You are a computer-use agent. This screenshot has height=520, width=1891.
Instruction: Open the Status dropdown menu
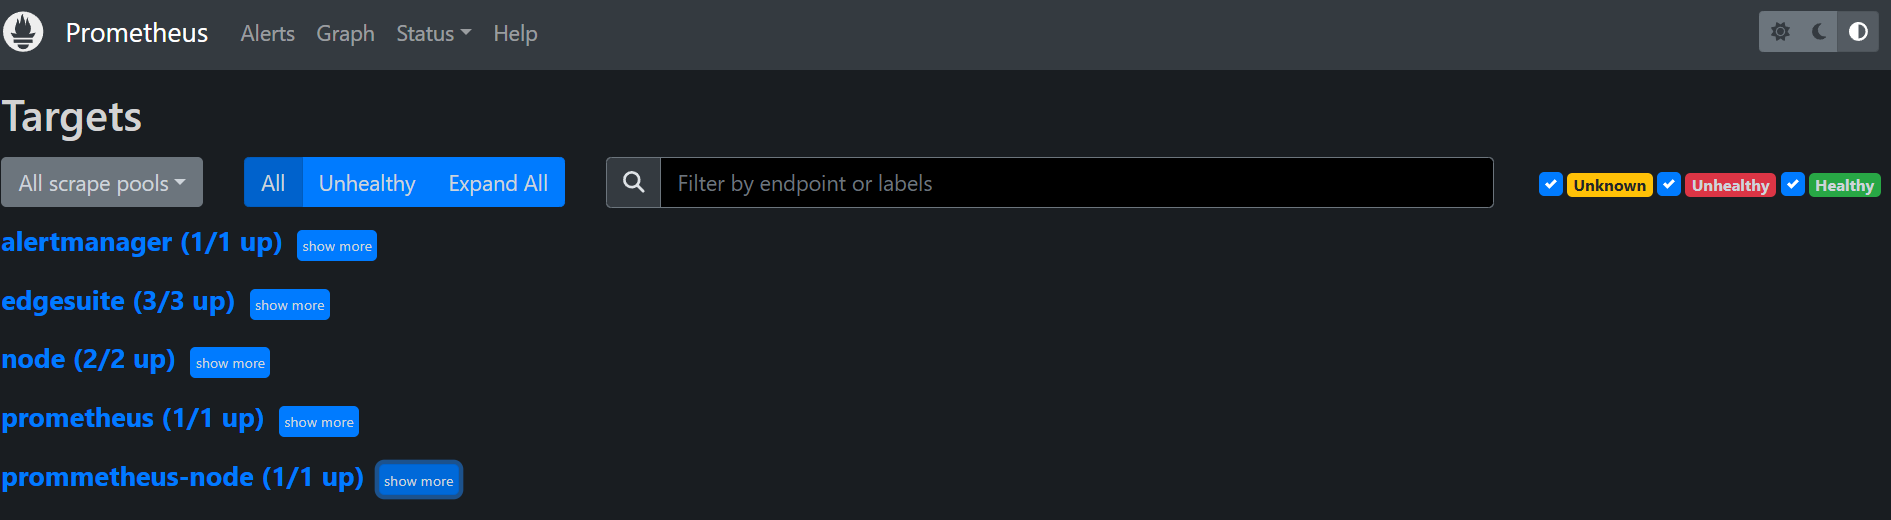[x=433, y=34]
